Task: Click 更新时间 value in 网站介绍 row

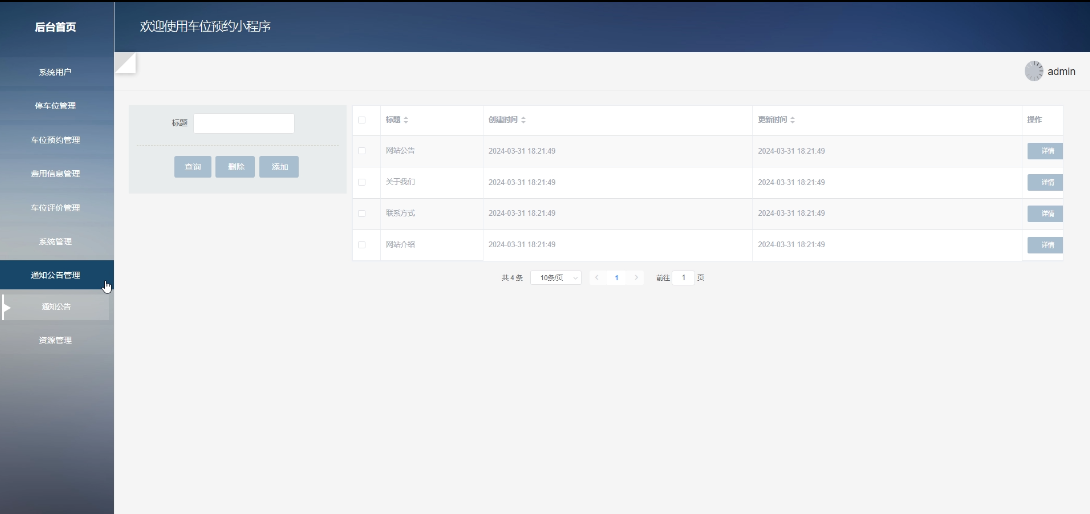Action: (x=791, y=245)
